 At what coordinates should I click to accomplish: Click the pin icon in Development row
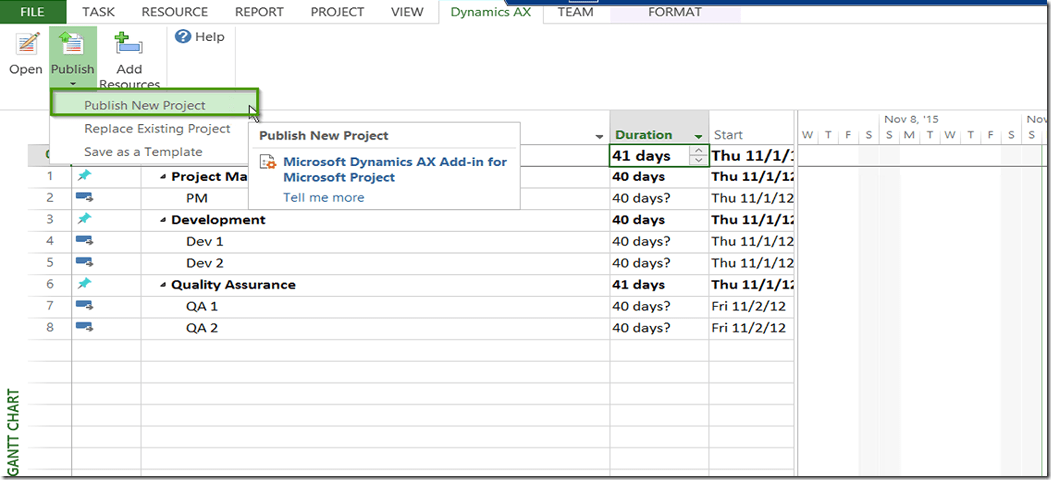tap(84, 219)
